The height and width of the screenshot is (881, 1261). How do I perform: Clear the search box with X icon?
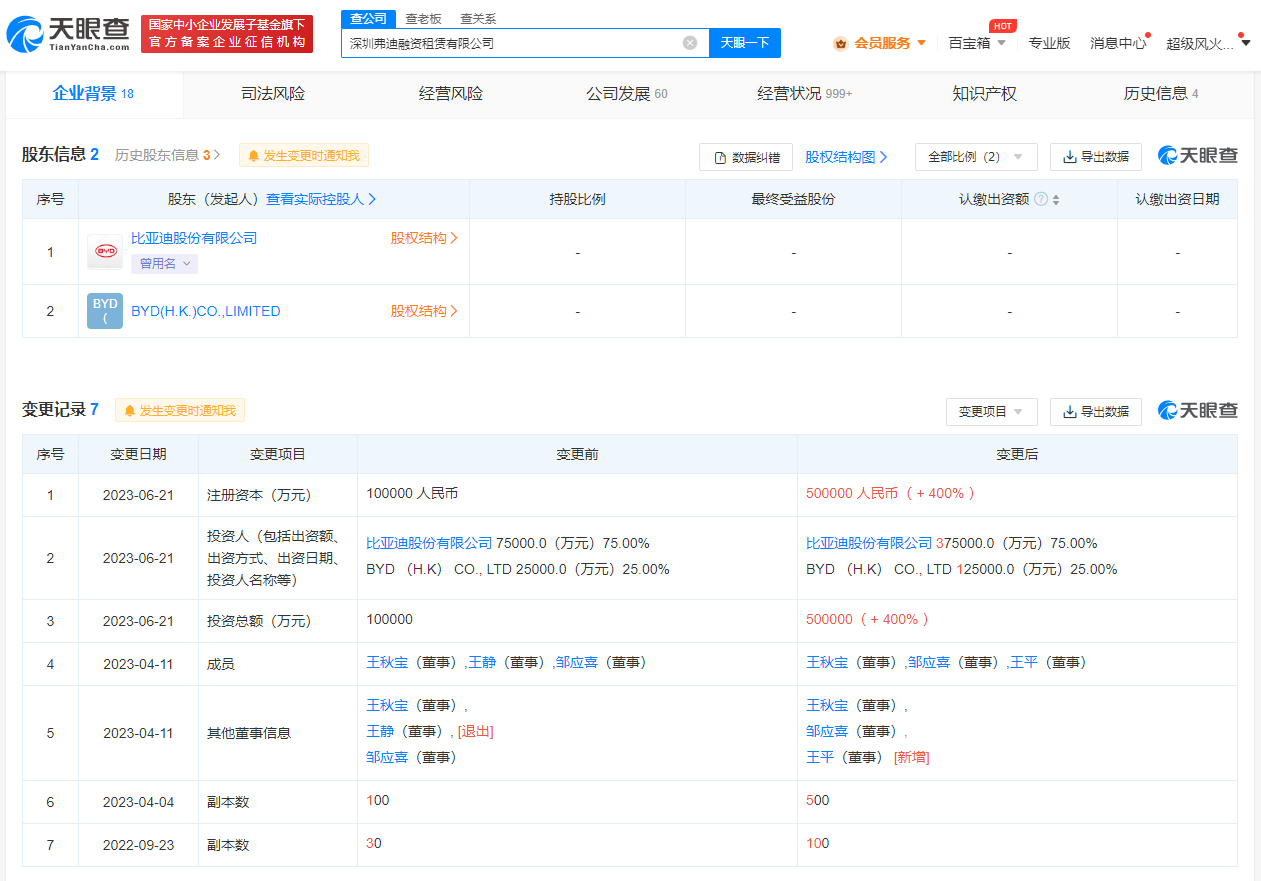pos(690,43)
